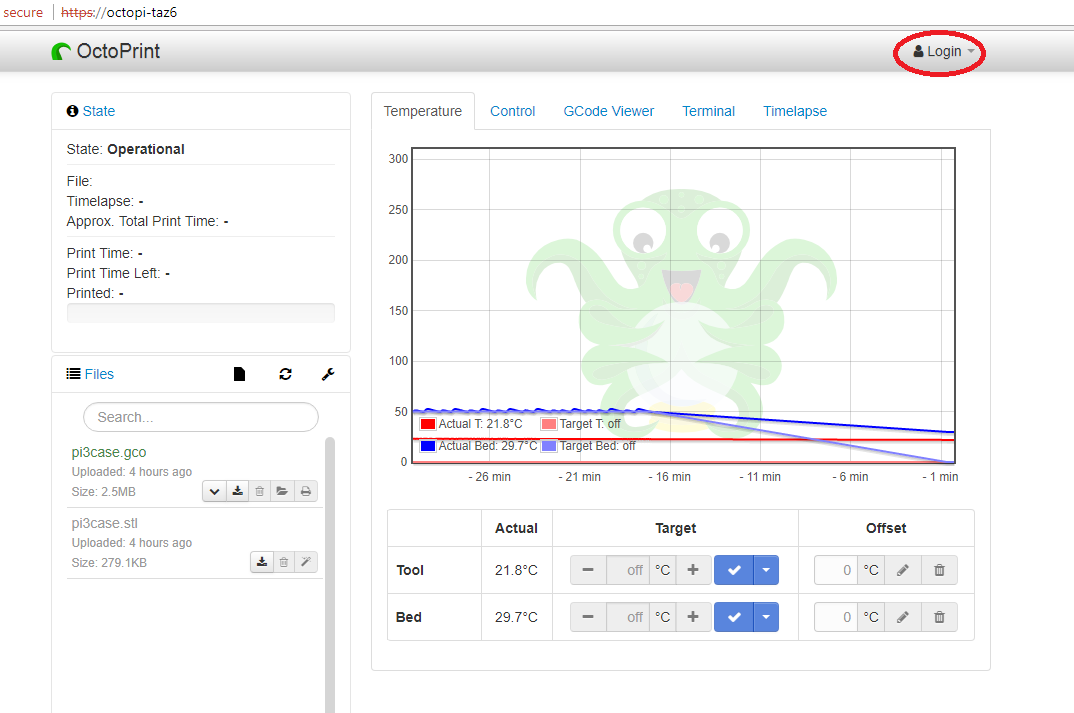
Task: Open the Timelapse tab
Action: pos(795,111)
